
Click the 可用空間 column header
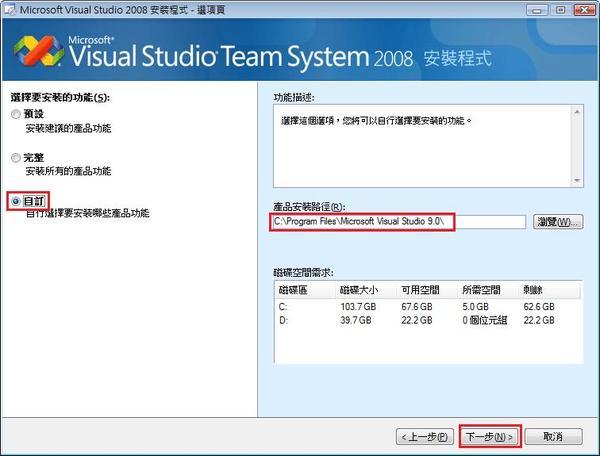click(x=427, y=290)
